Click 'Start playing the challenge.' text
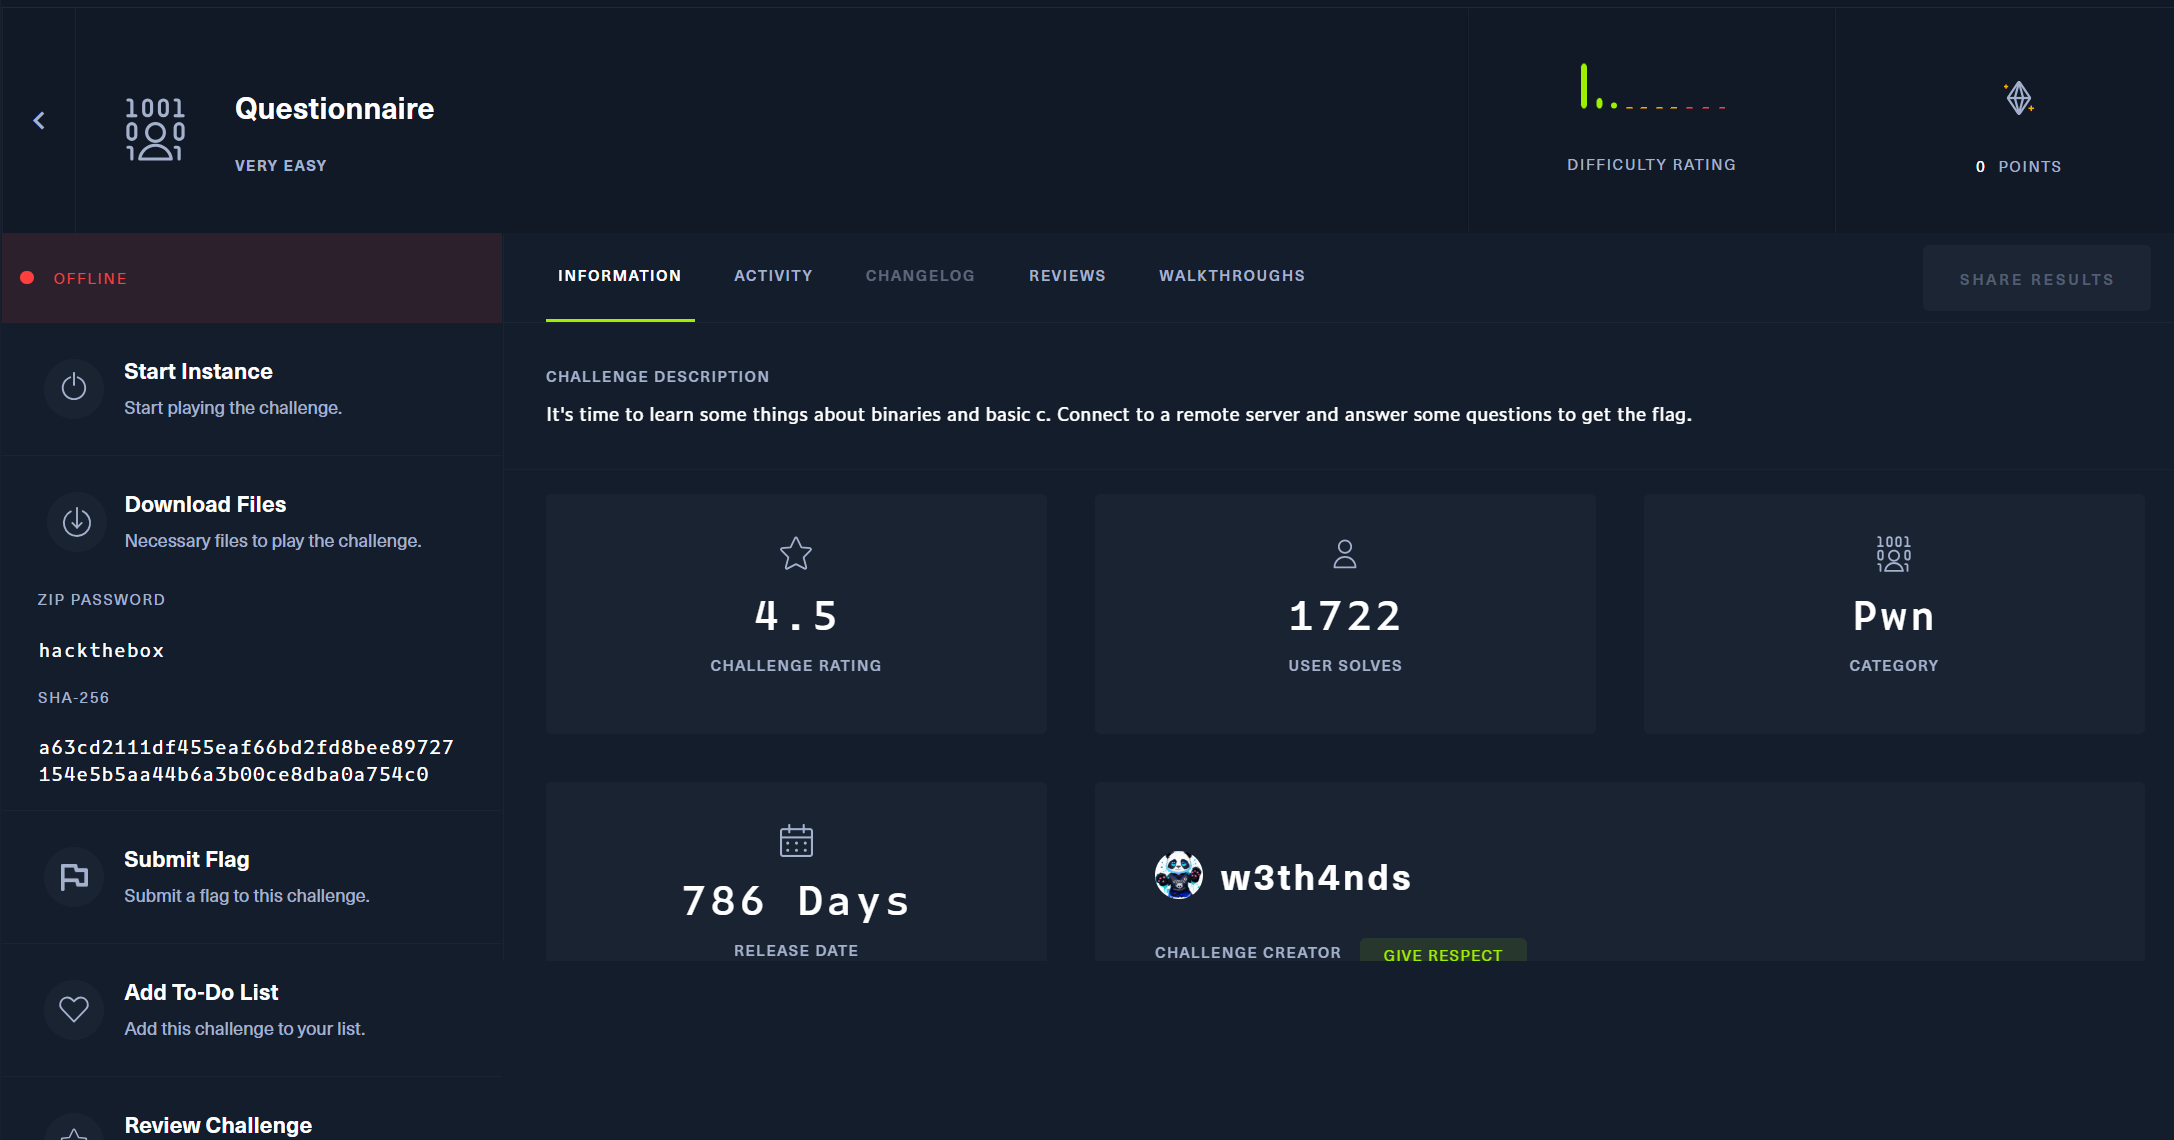This screenshot has height=1140, width=2174. tap(233, 408)
